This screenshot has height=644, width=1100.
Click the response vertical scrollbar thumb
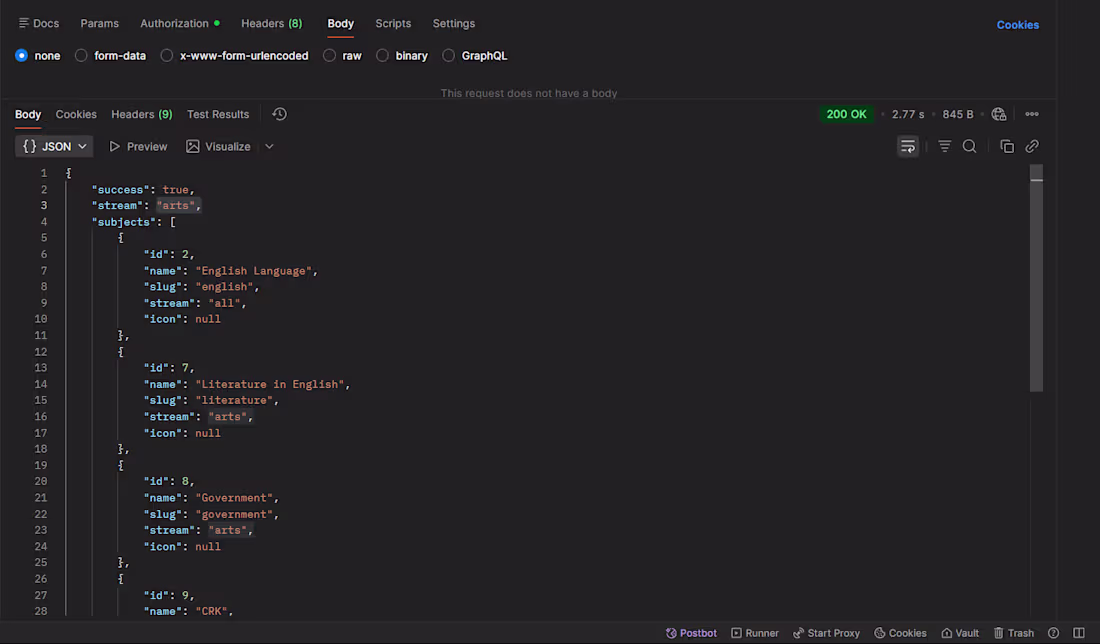[x=1036, y=278]
